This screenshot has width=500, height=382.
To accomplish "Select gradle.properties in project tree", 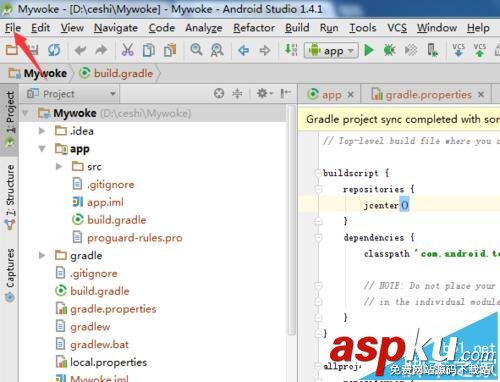I will tap(106, 309).
